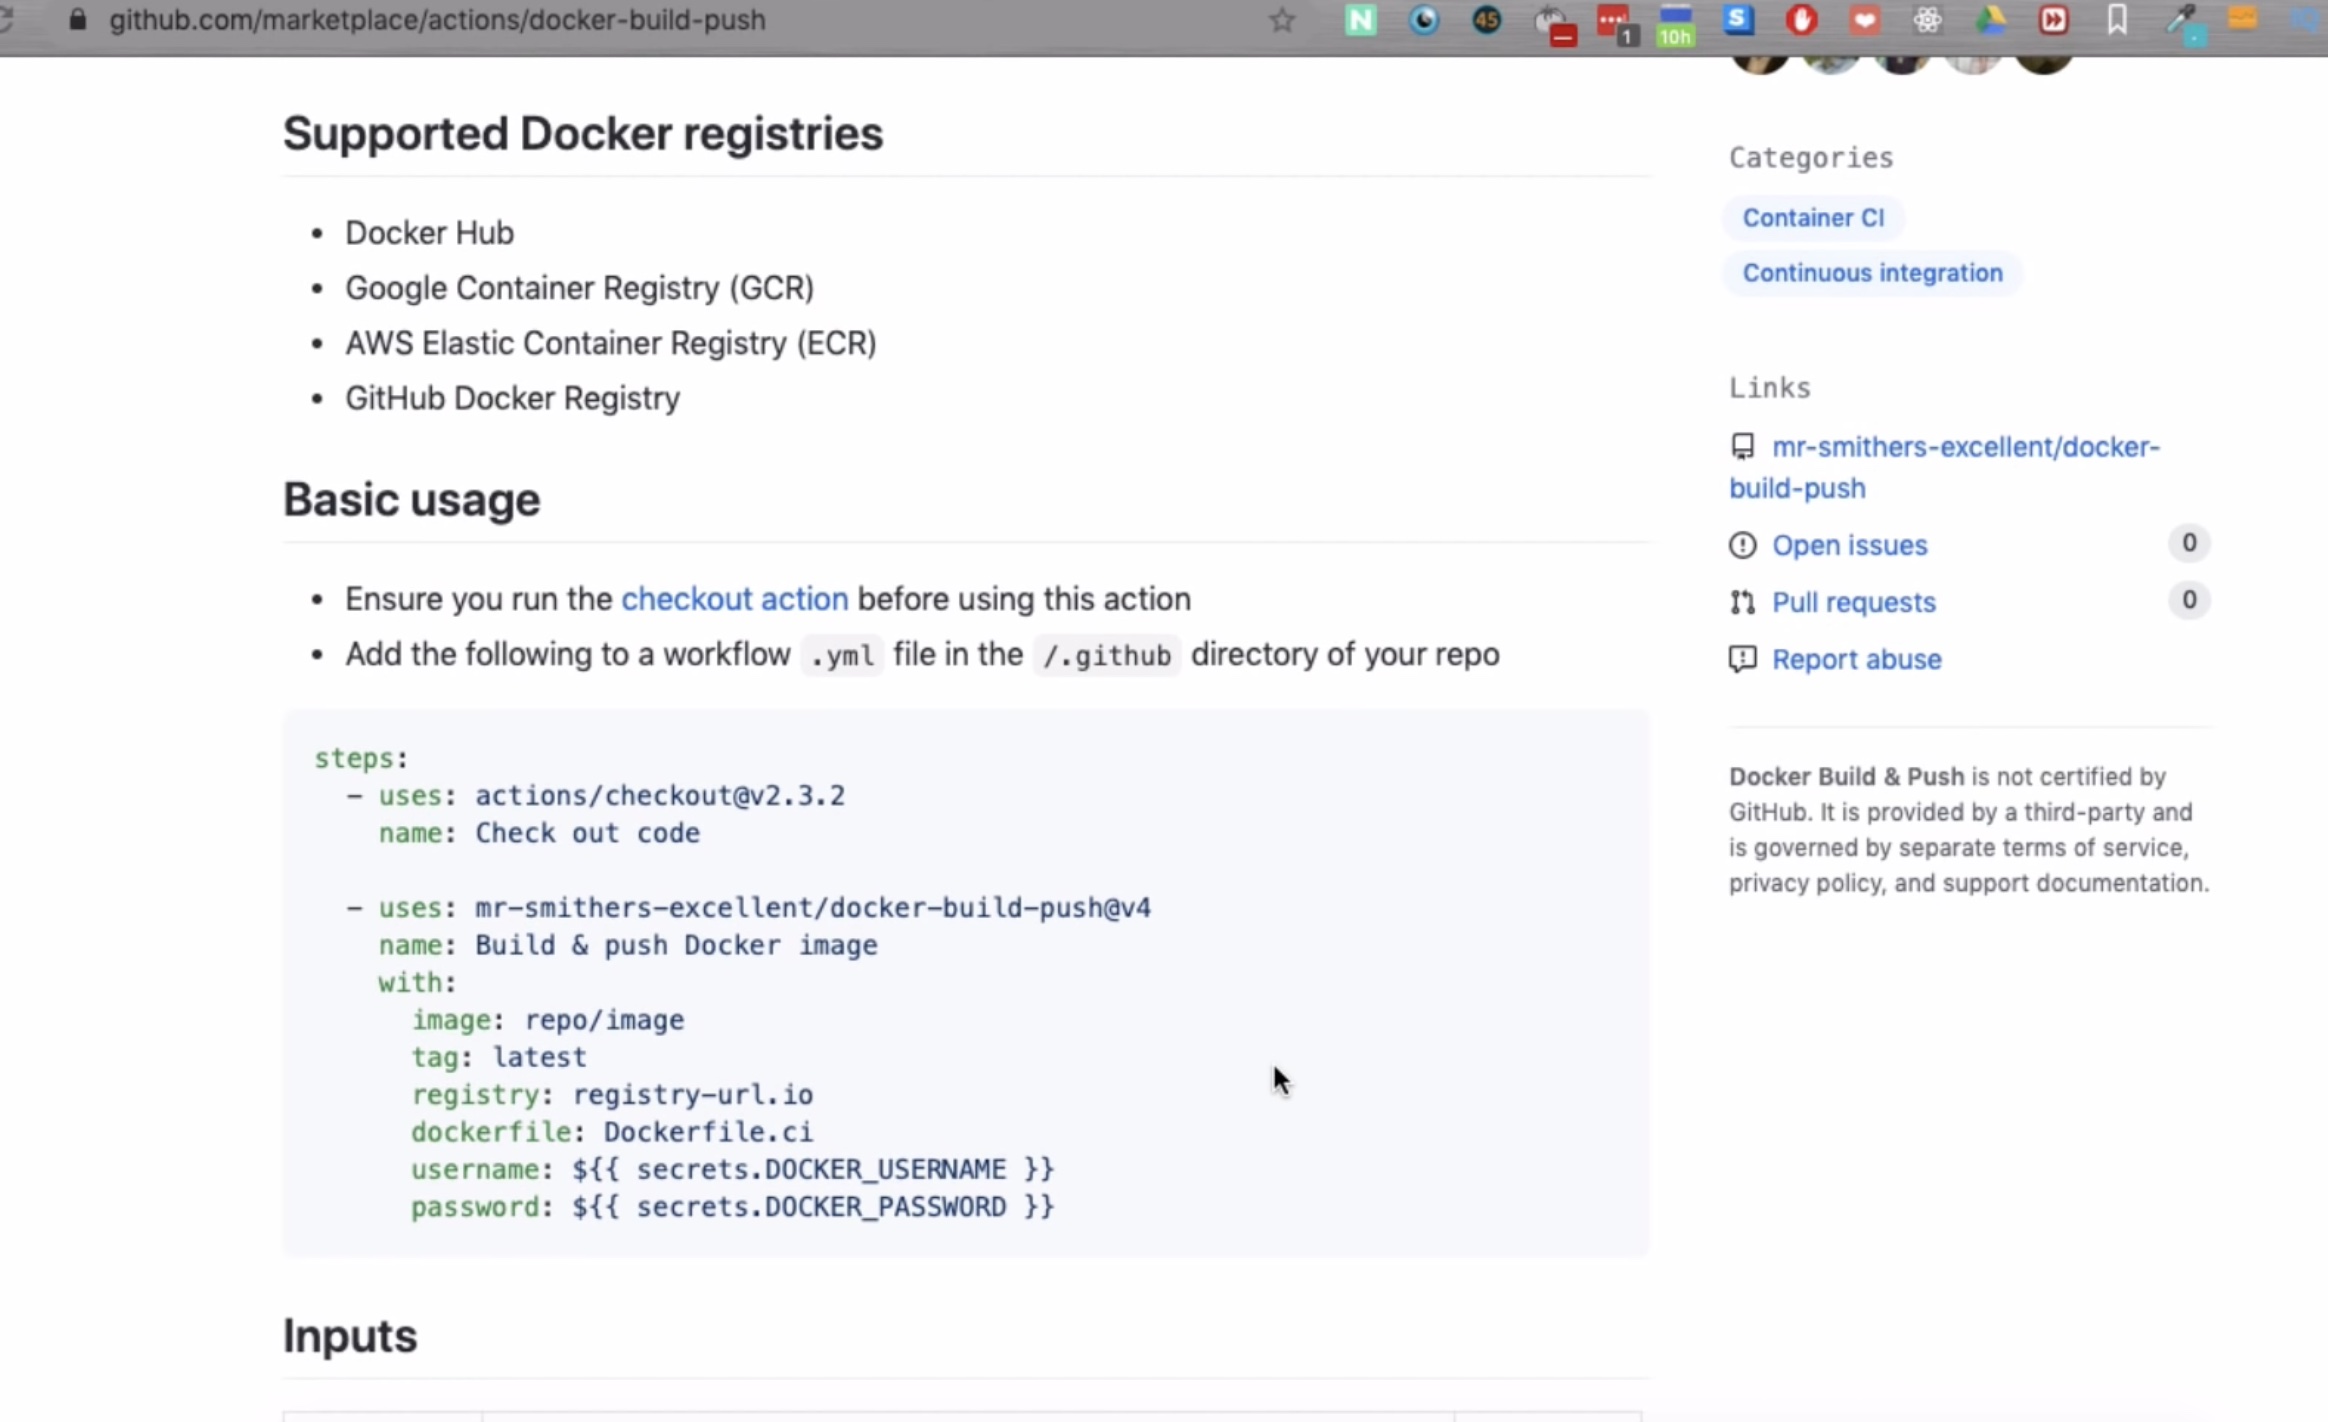
Task: Open the Open issues link
Action: click(x=1849, y=545)
